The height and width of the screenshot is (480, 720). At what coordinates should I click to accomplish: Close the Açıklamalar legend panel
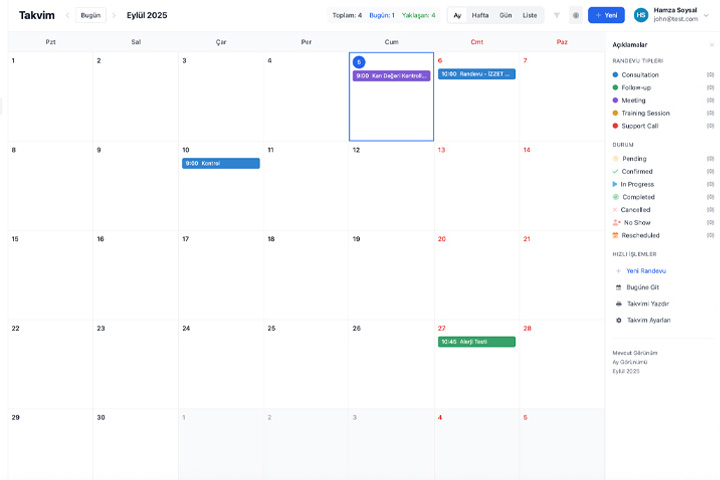[711, 45]
